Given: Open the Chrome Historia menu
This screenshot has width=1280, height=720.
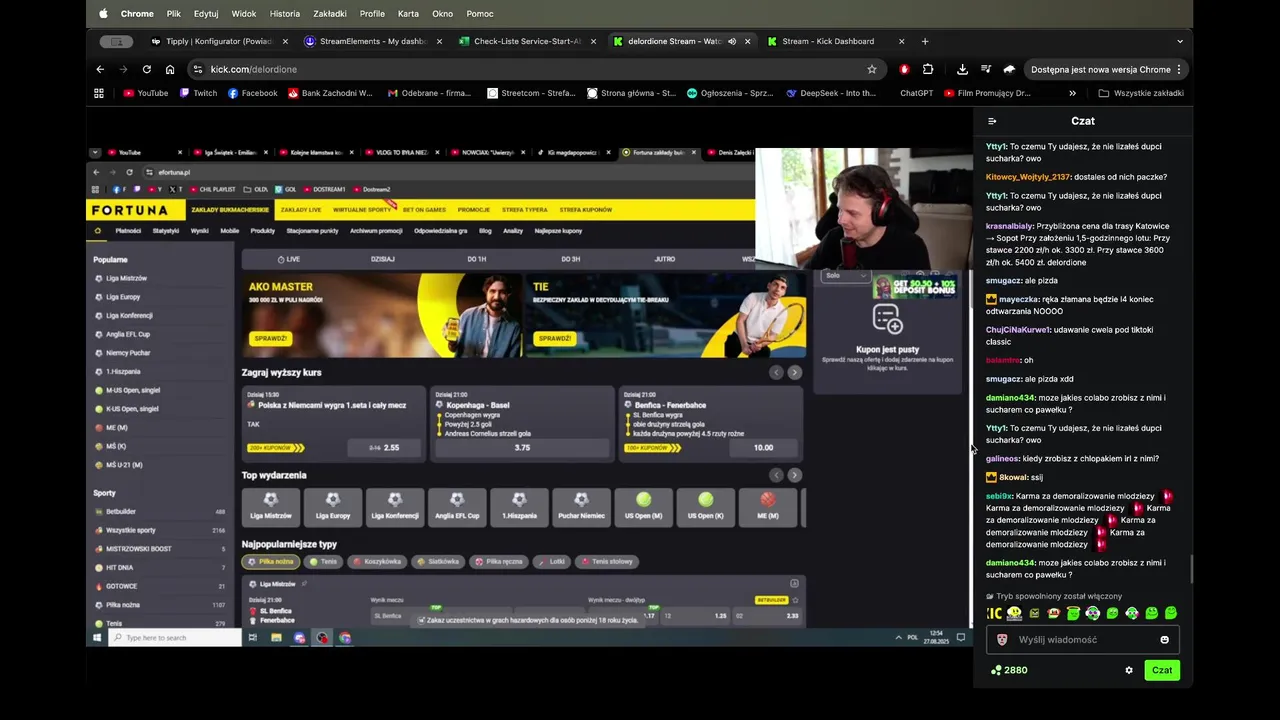Looking at the screenshot, I should tap(284, 14).
